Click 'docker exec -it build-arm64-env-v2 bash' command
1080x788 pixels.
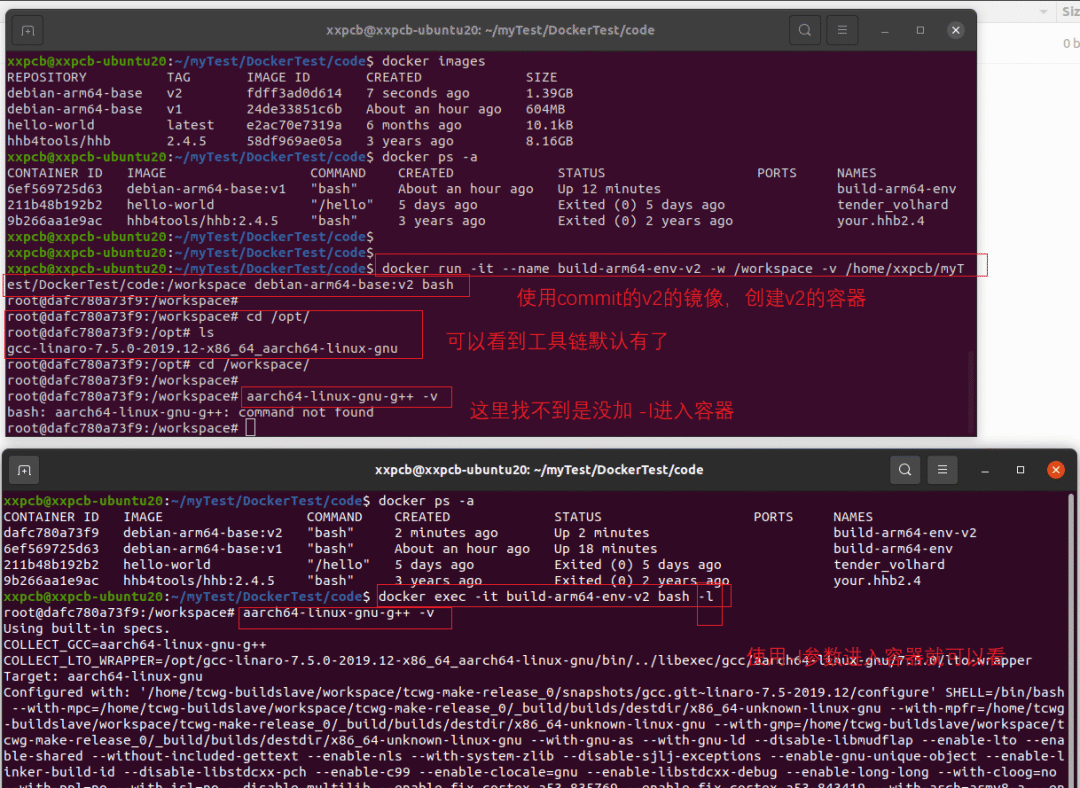[x=534, y=597]
